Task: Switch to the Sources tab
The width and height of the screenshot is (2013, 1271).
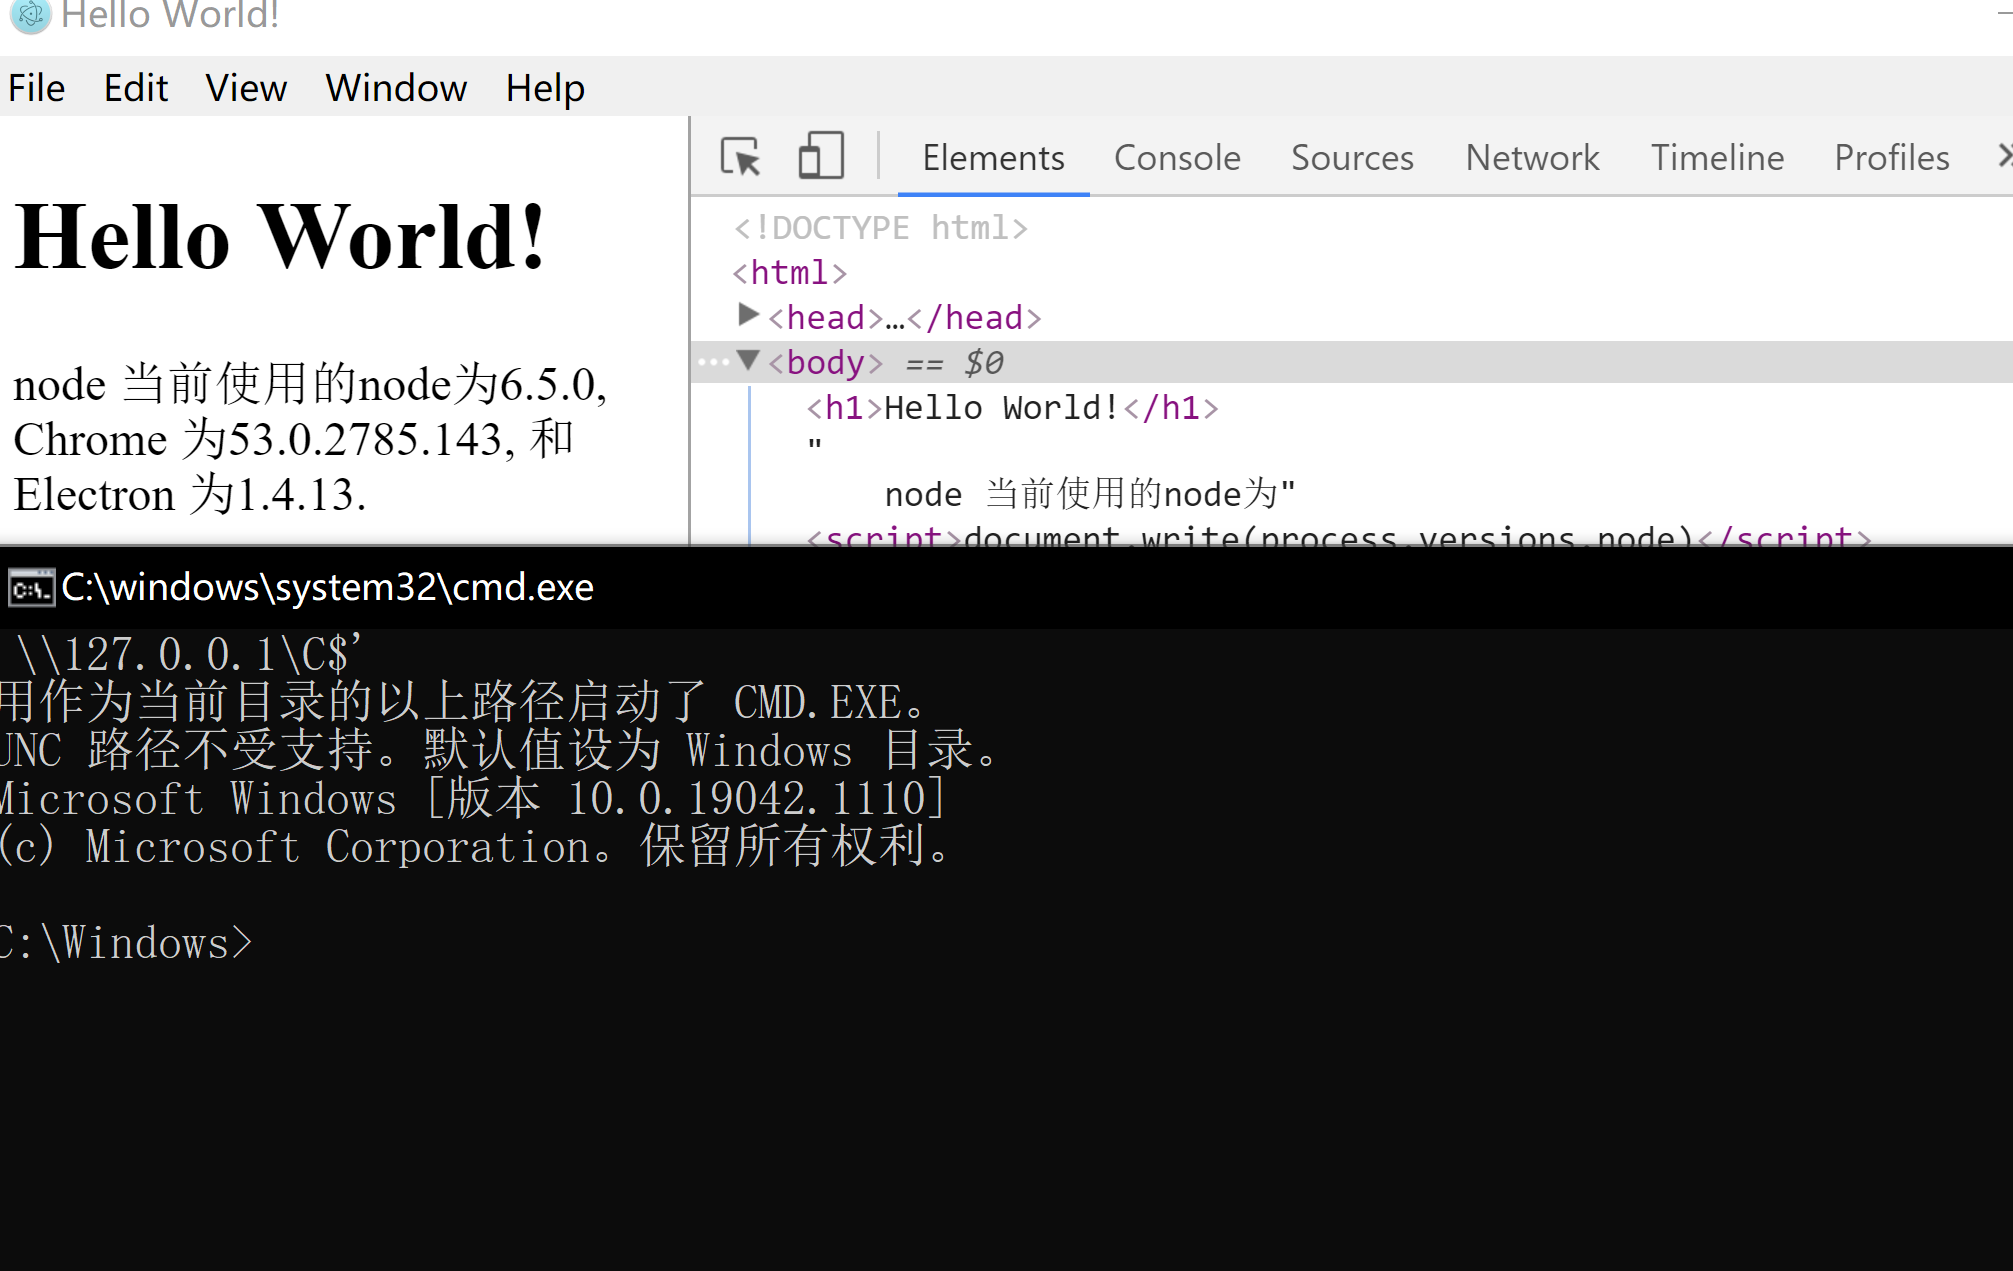Action: pos(1352,157)
